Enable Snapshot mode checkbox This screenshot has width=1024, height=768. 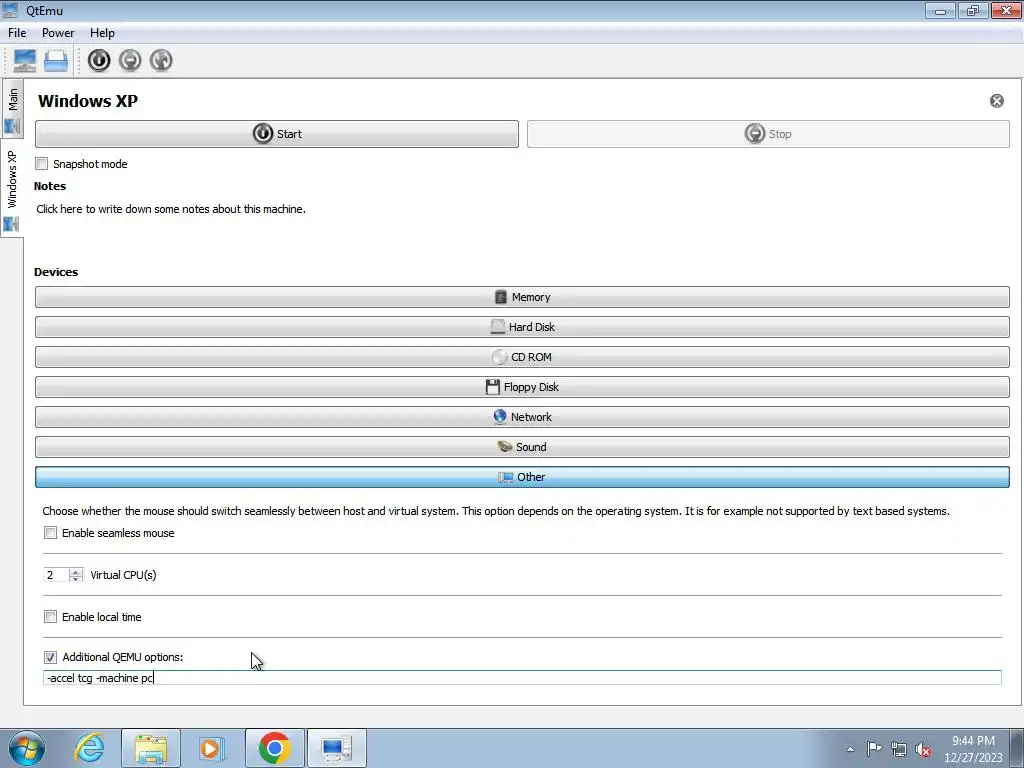42,164
